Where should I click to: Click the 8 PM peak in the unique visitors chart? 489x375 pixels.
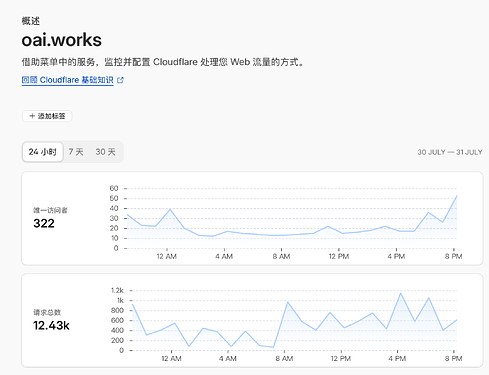[457, 196]
